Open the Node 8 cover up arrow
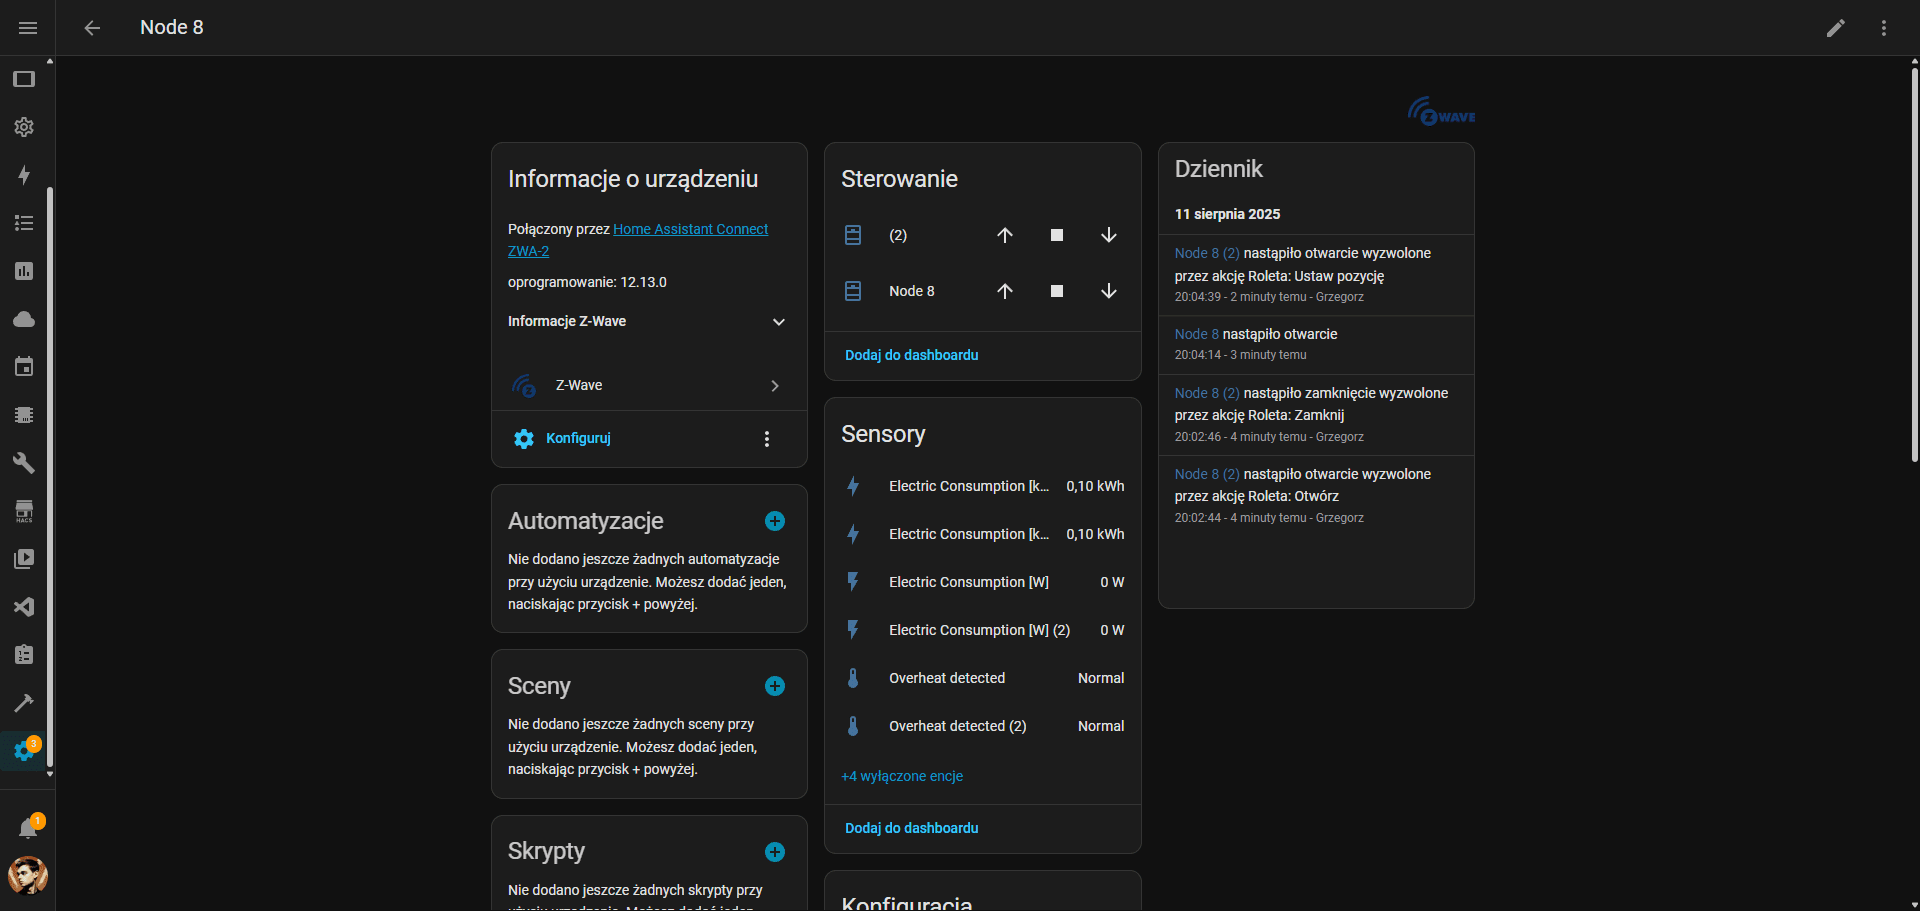The image size is (1920, 911). 1004,291
